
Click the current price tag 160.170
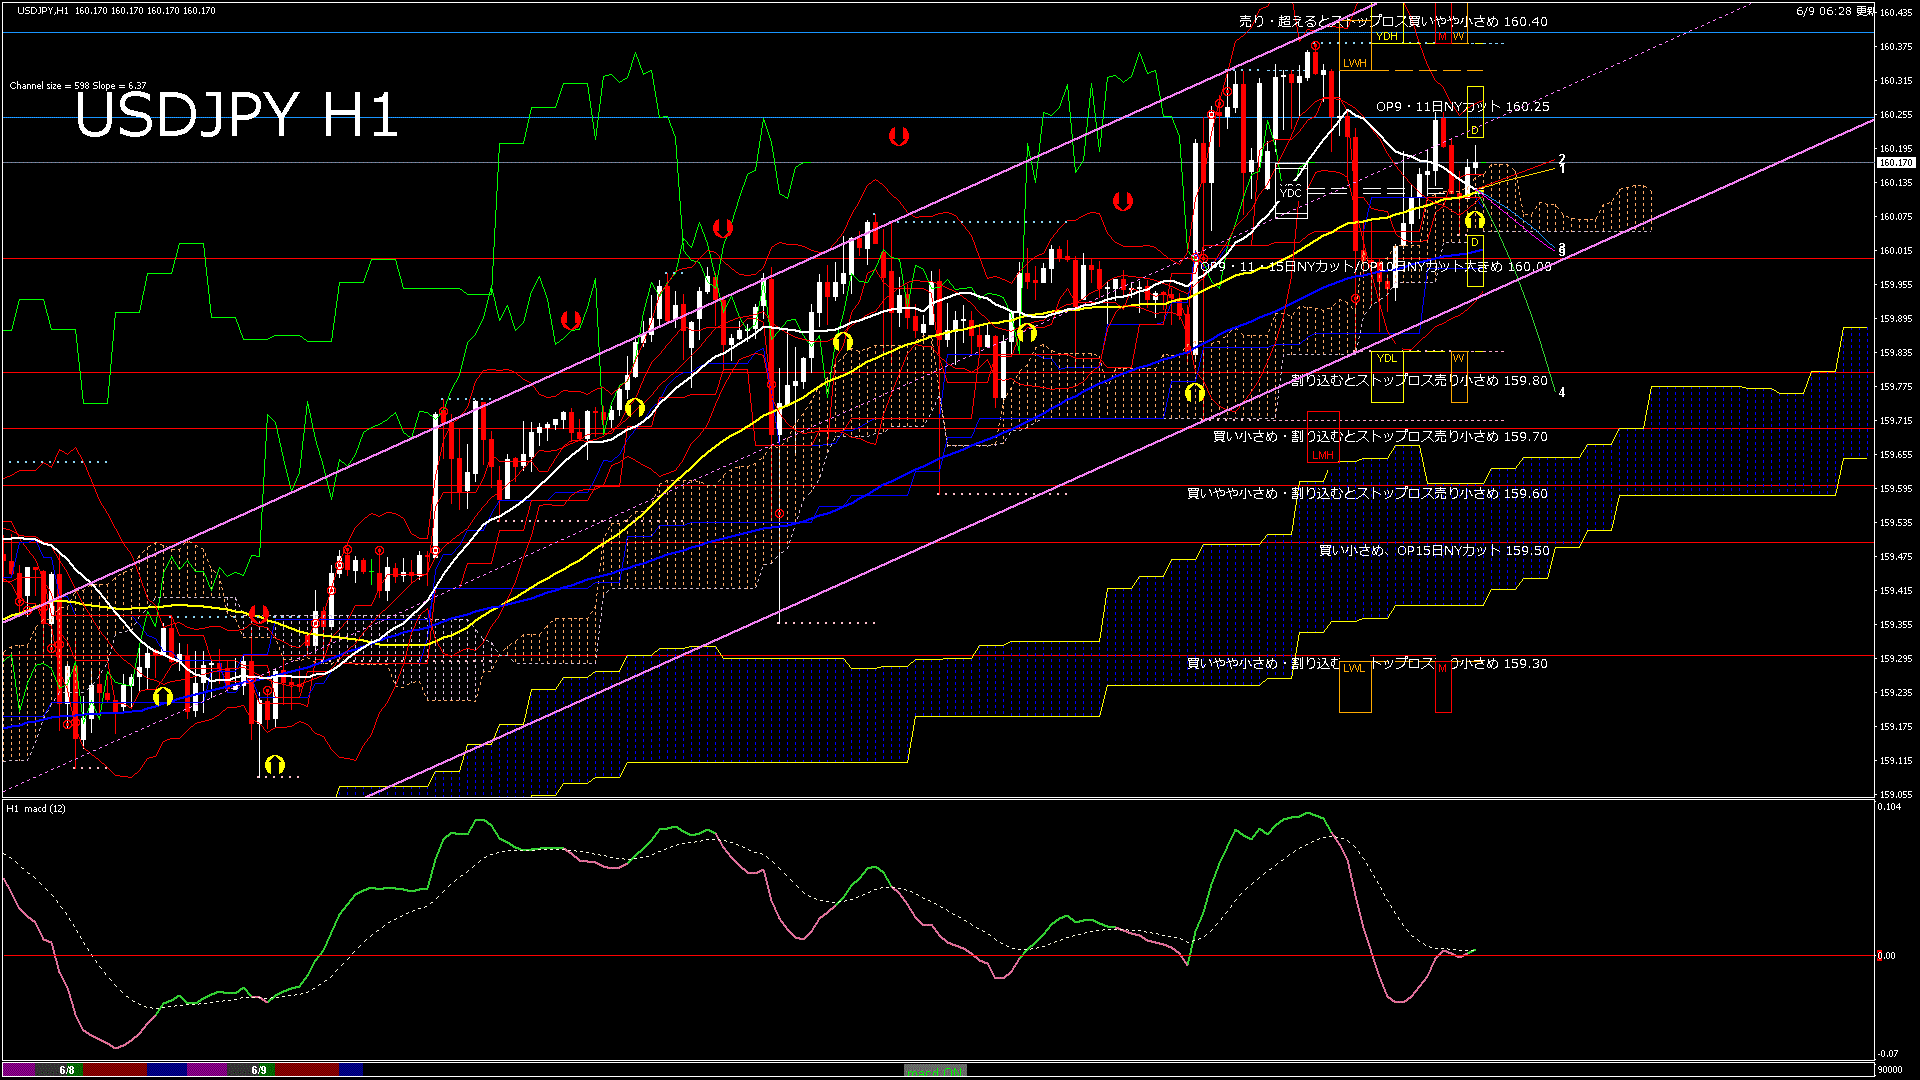point(1895,162)
